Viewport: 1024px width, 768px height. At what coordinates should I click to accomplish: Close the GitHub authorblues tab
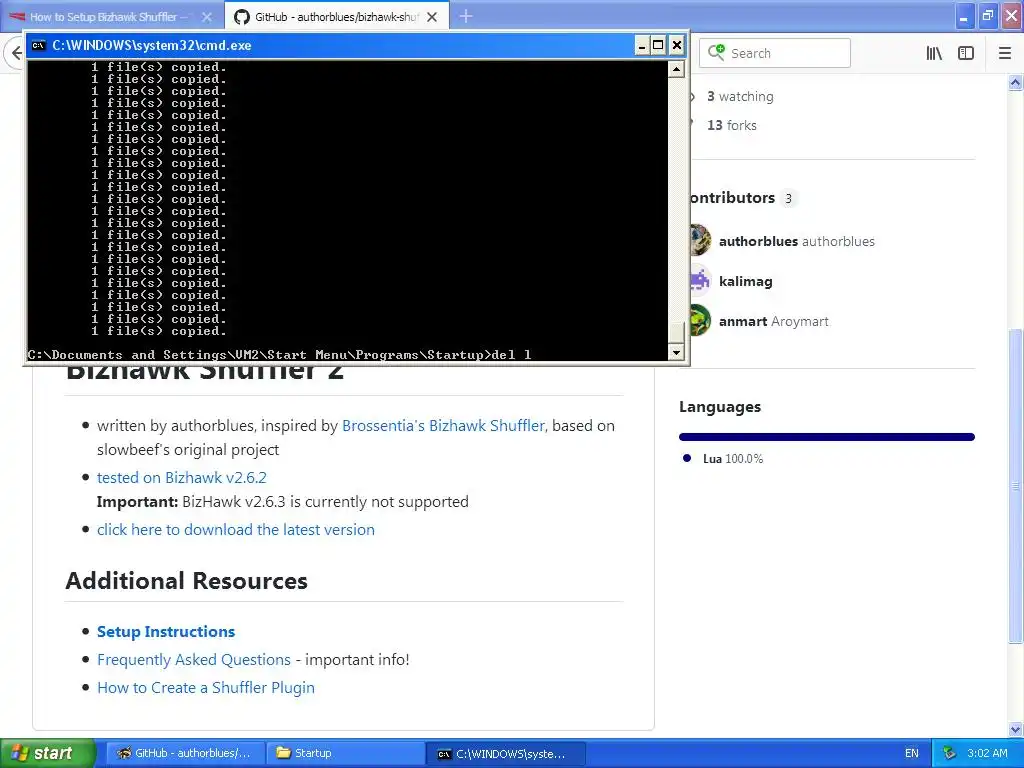point(432,17)
